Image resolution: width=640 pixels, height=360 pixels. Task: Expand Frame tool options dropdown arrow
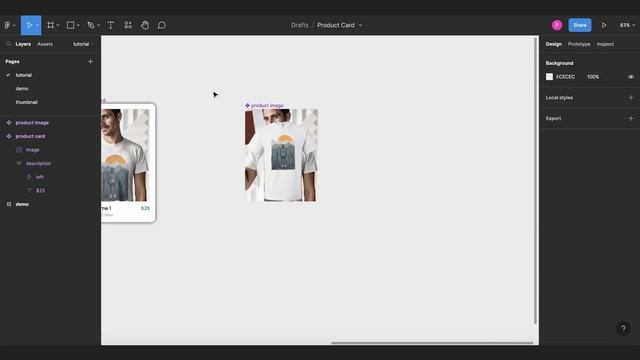click(58, 25)
